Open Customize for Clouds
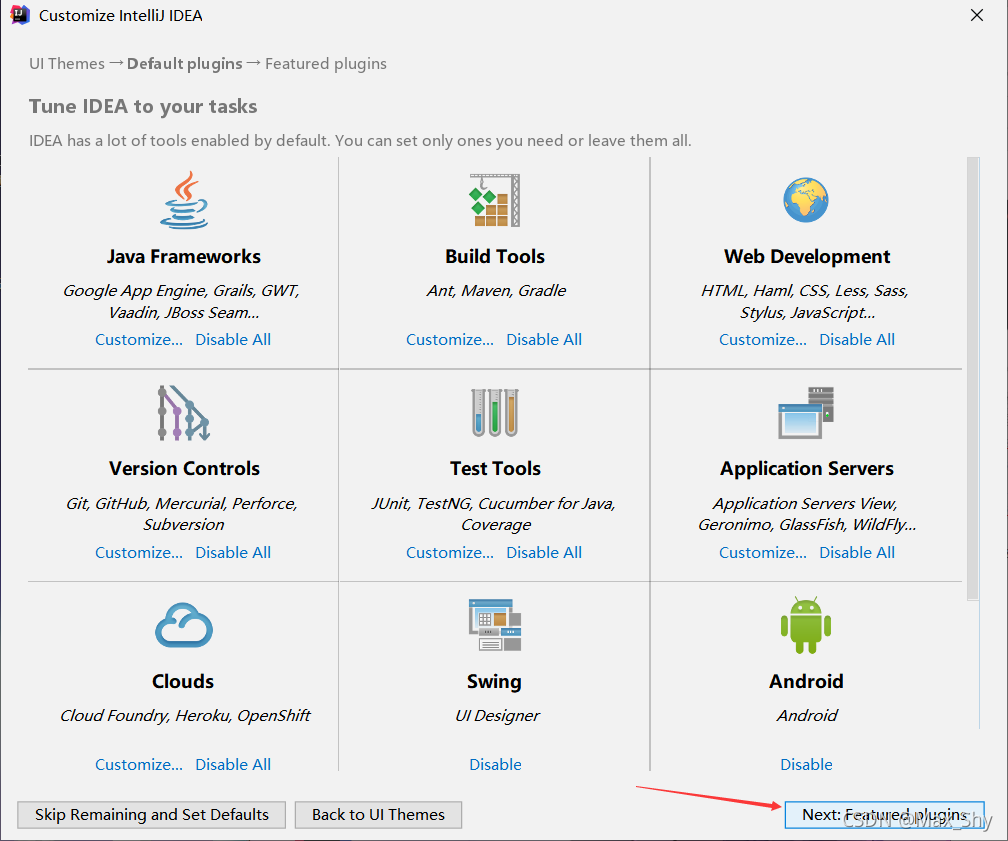The height and width of the screenshot is (841, 1008). [x=139, y=764]
